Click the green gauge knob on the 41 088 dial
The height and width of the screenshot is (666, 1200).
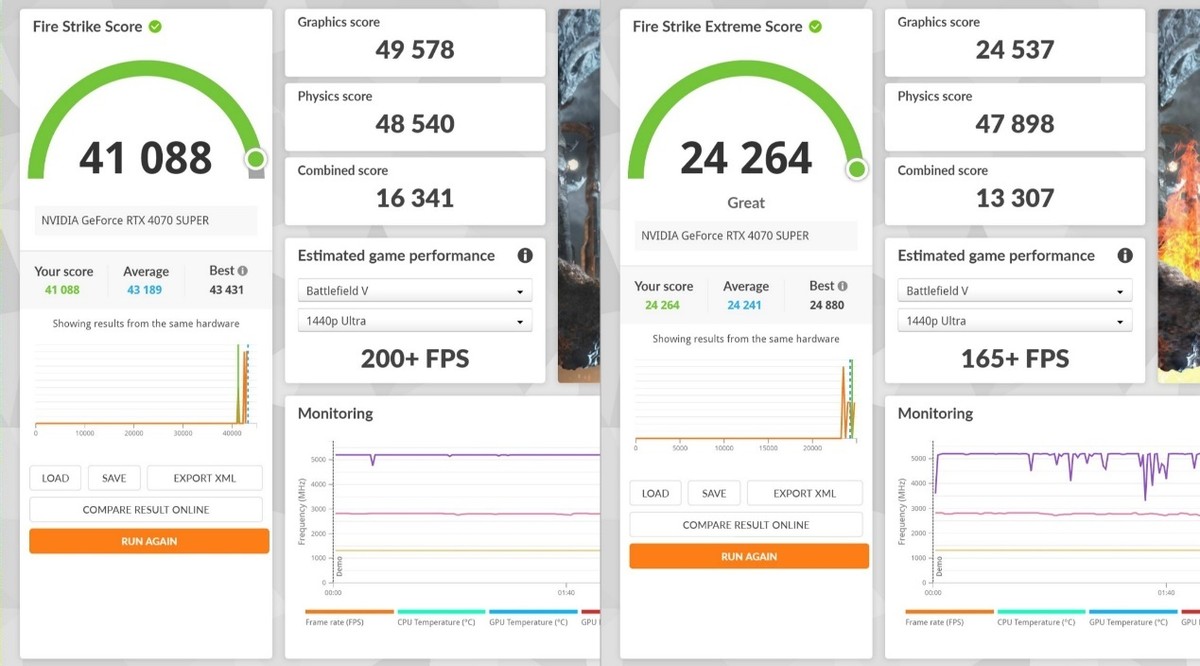point(256,159)
